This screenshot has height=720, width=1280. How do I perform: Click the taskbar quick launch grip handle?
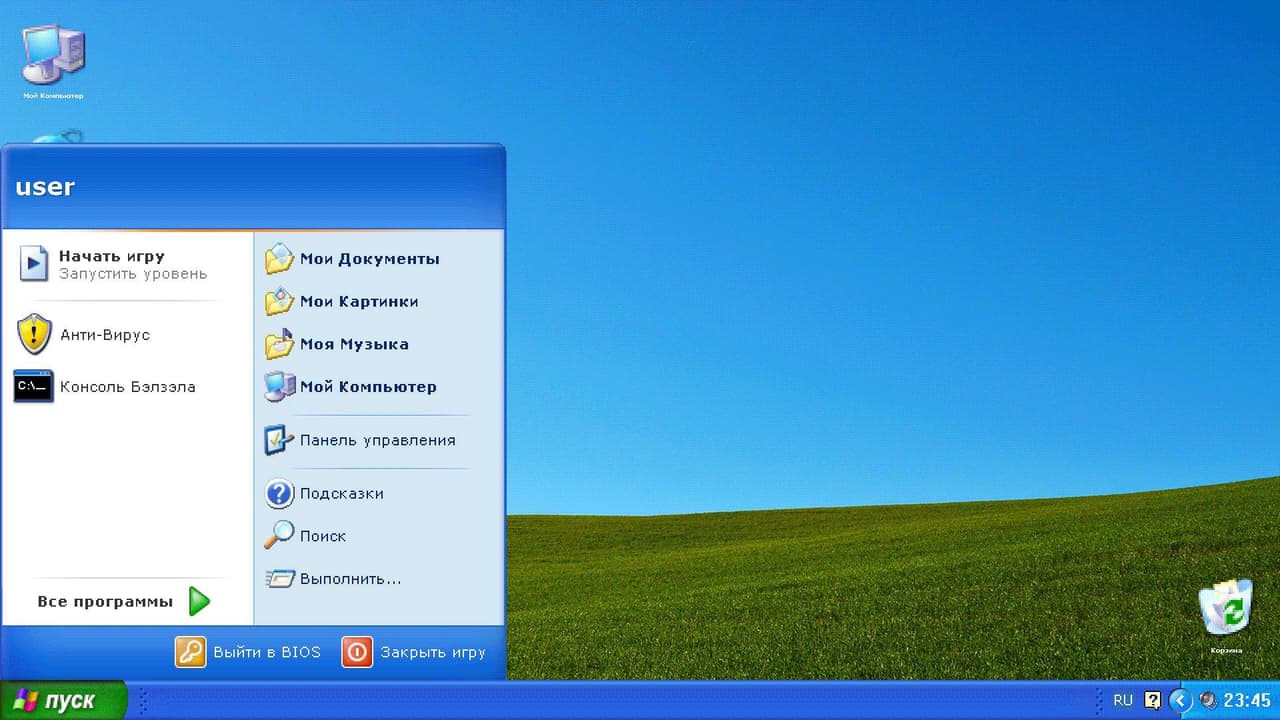141,700
